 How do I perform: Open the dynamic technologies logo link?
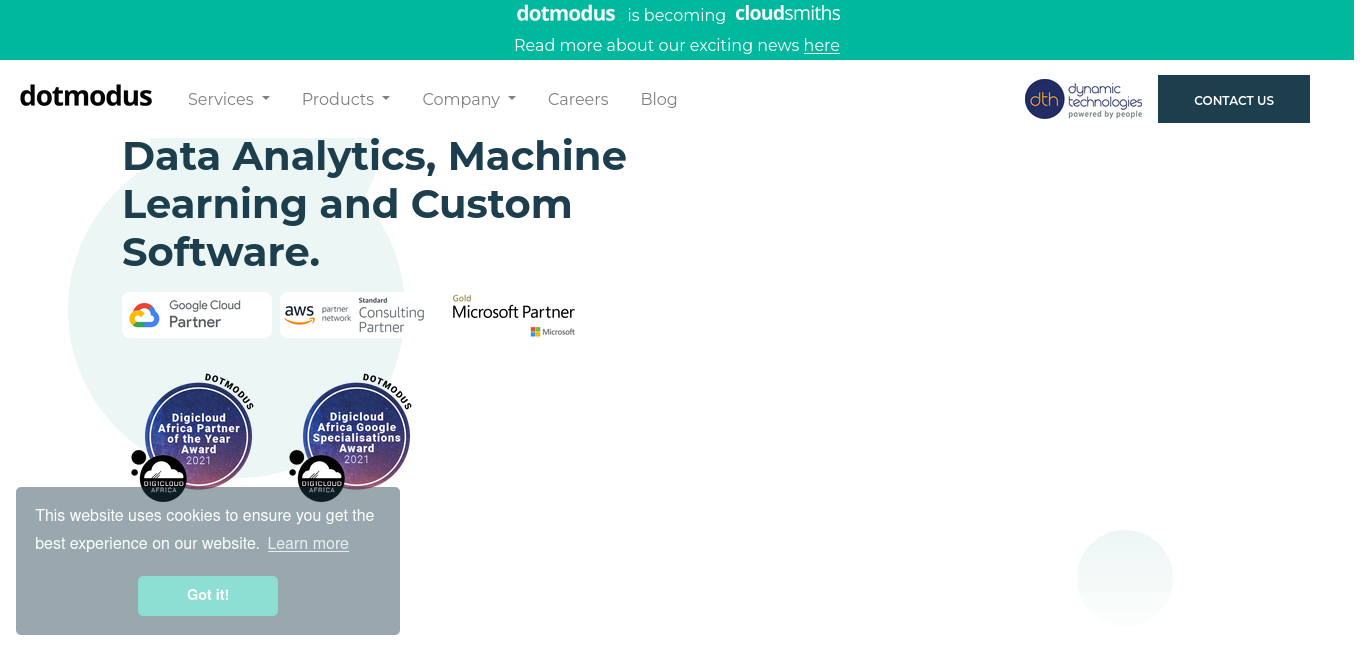[x=1084, y=99]
